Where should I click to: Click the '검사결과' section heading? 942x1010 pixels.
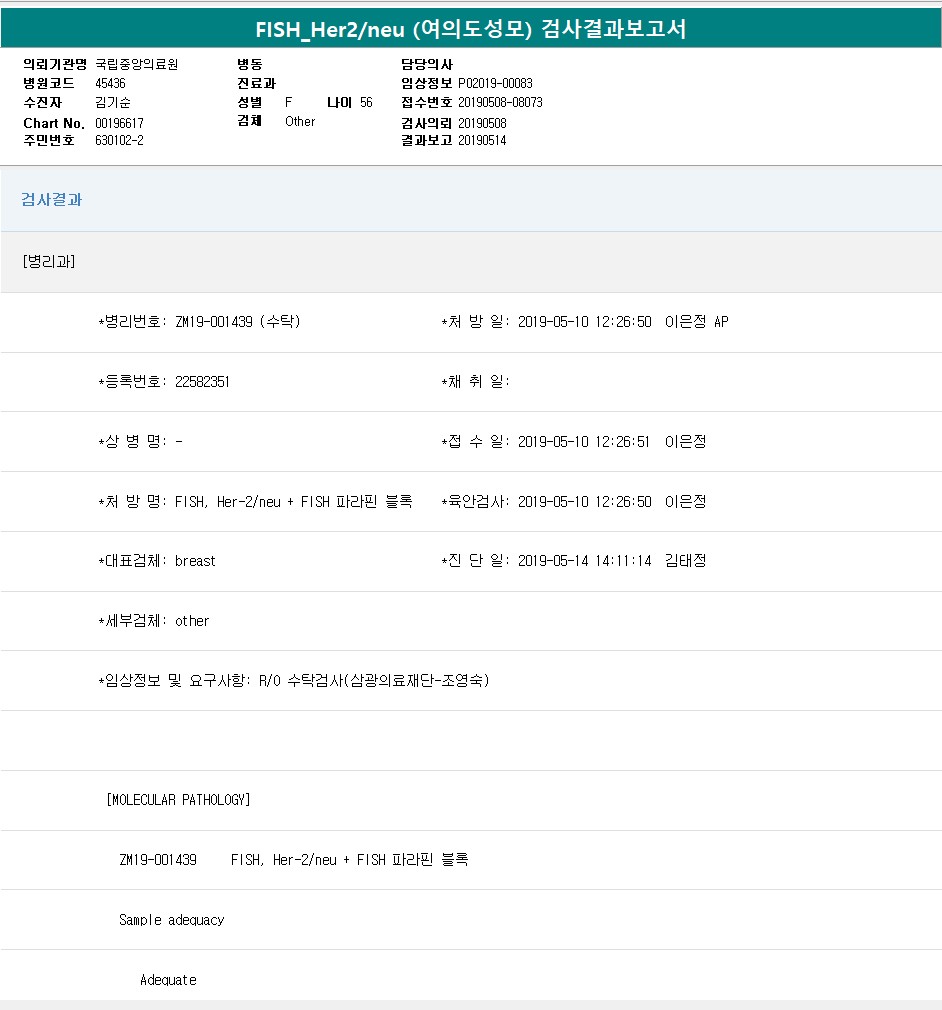pos(52,200)
